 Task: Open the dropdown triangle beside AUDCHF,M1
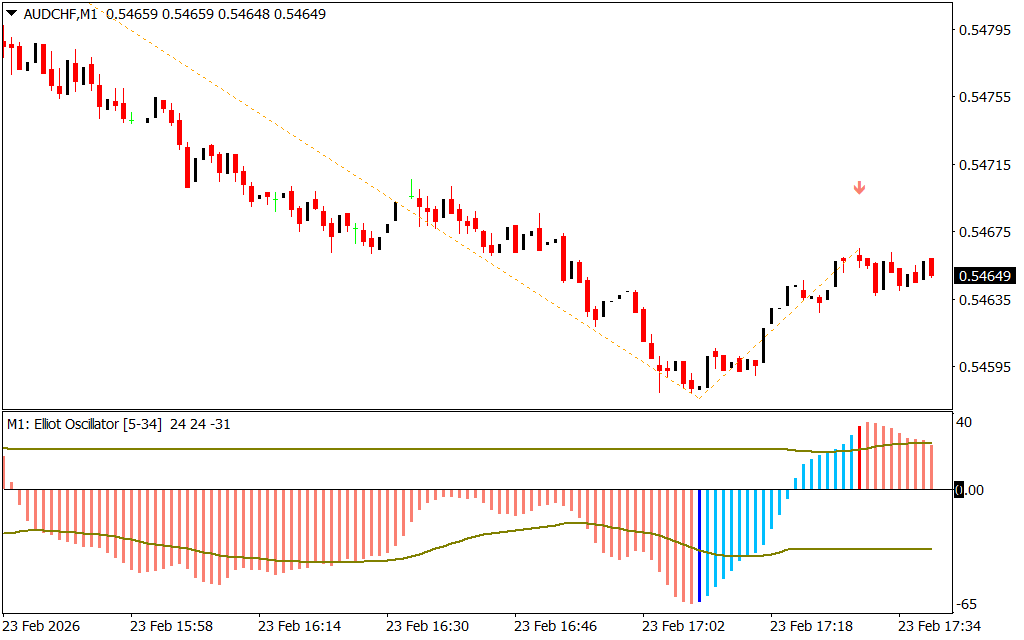pyautogui.click(x=11, y=14)
